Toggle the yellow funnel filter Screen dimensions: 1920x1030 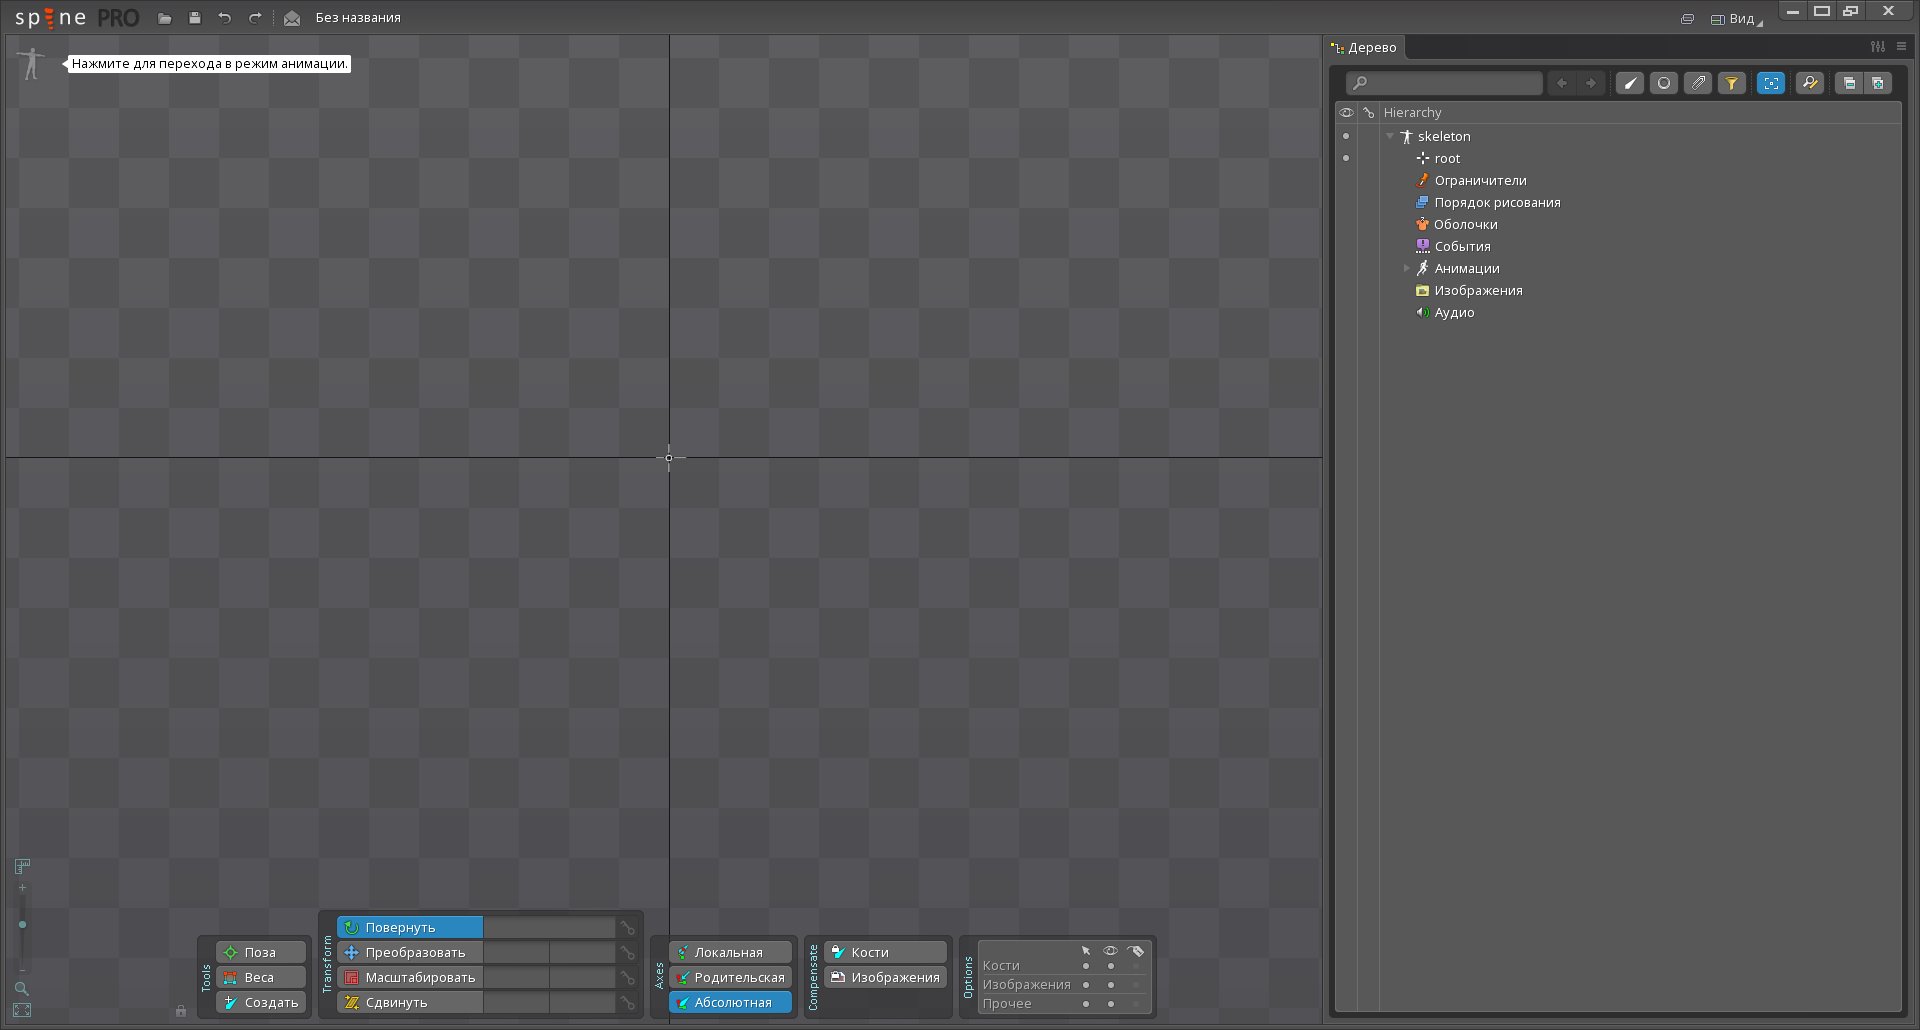[1732, 83]
